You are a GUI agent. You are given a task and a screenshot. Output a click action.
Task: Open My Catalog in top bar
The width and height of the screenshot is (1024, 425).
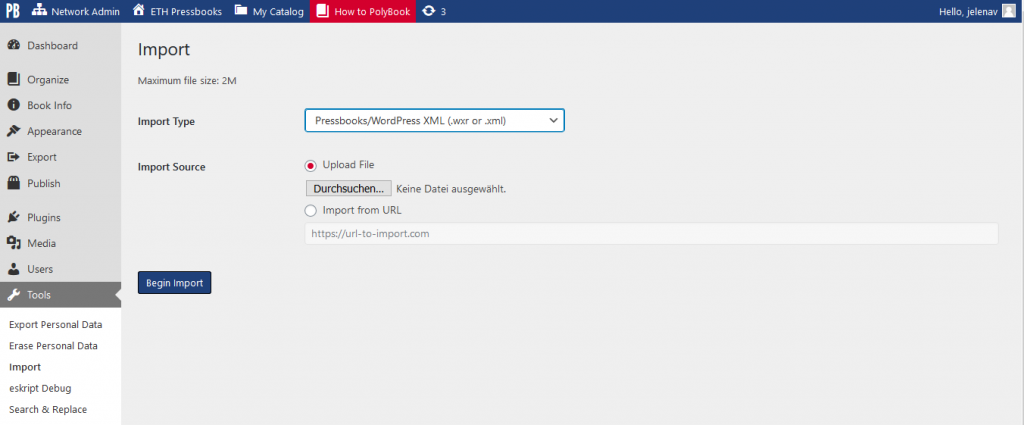click(x=269, y=11)
